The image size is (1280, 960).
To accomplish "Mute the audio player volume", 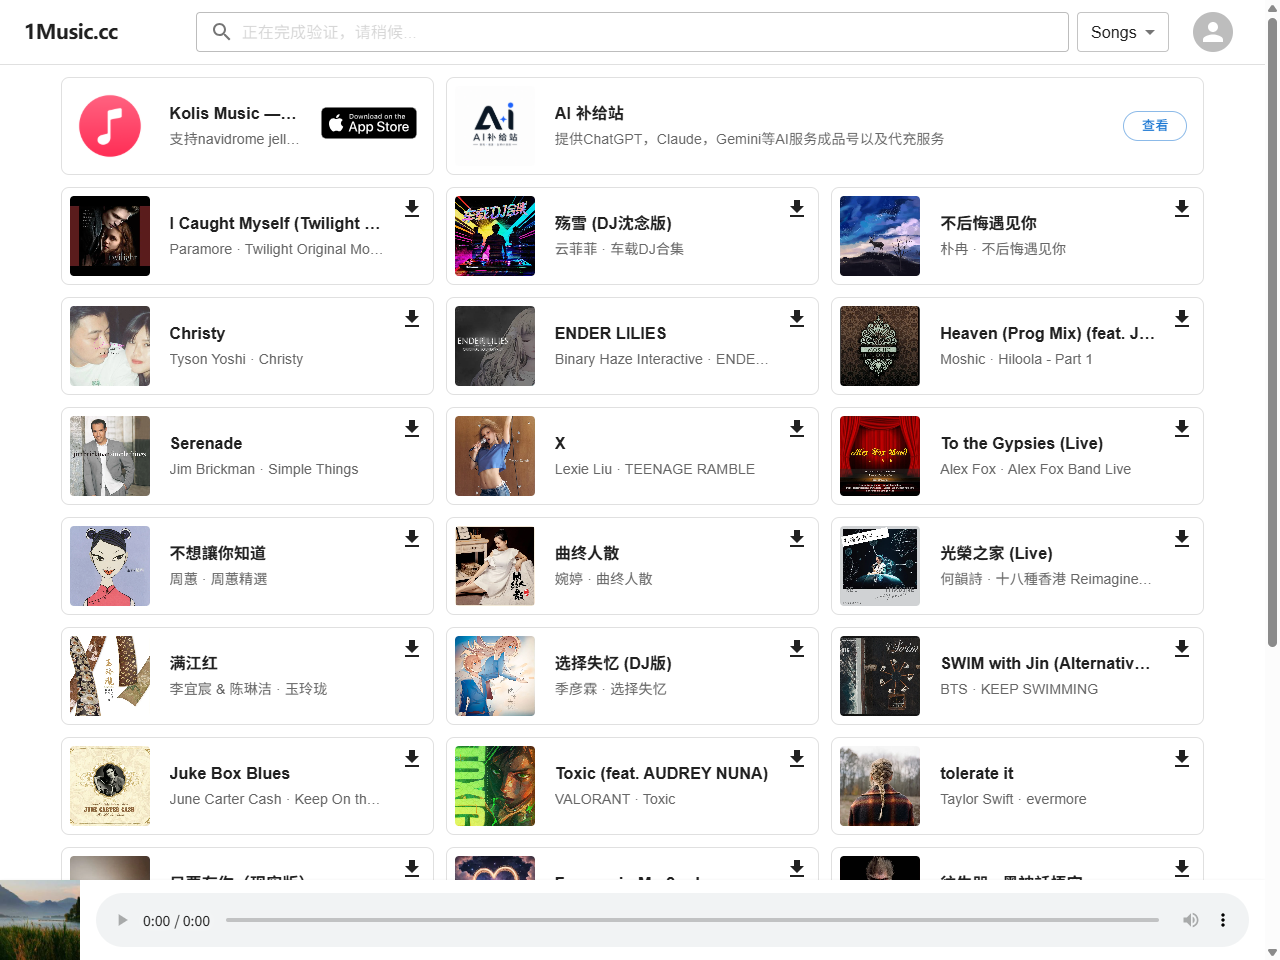I will [1190, 920].
